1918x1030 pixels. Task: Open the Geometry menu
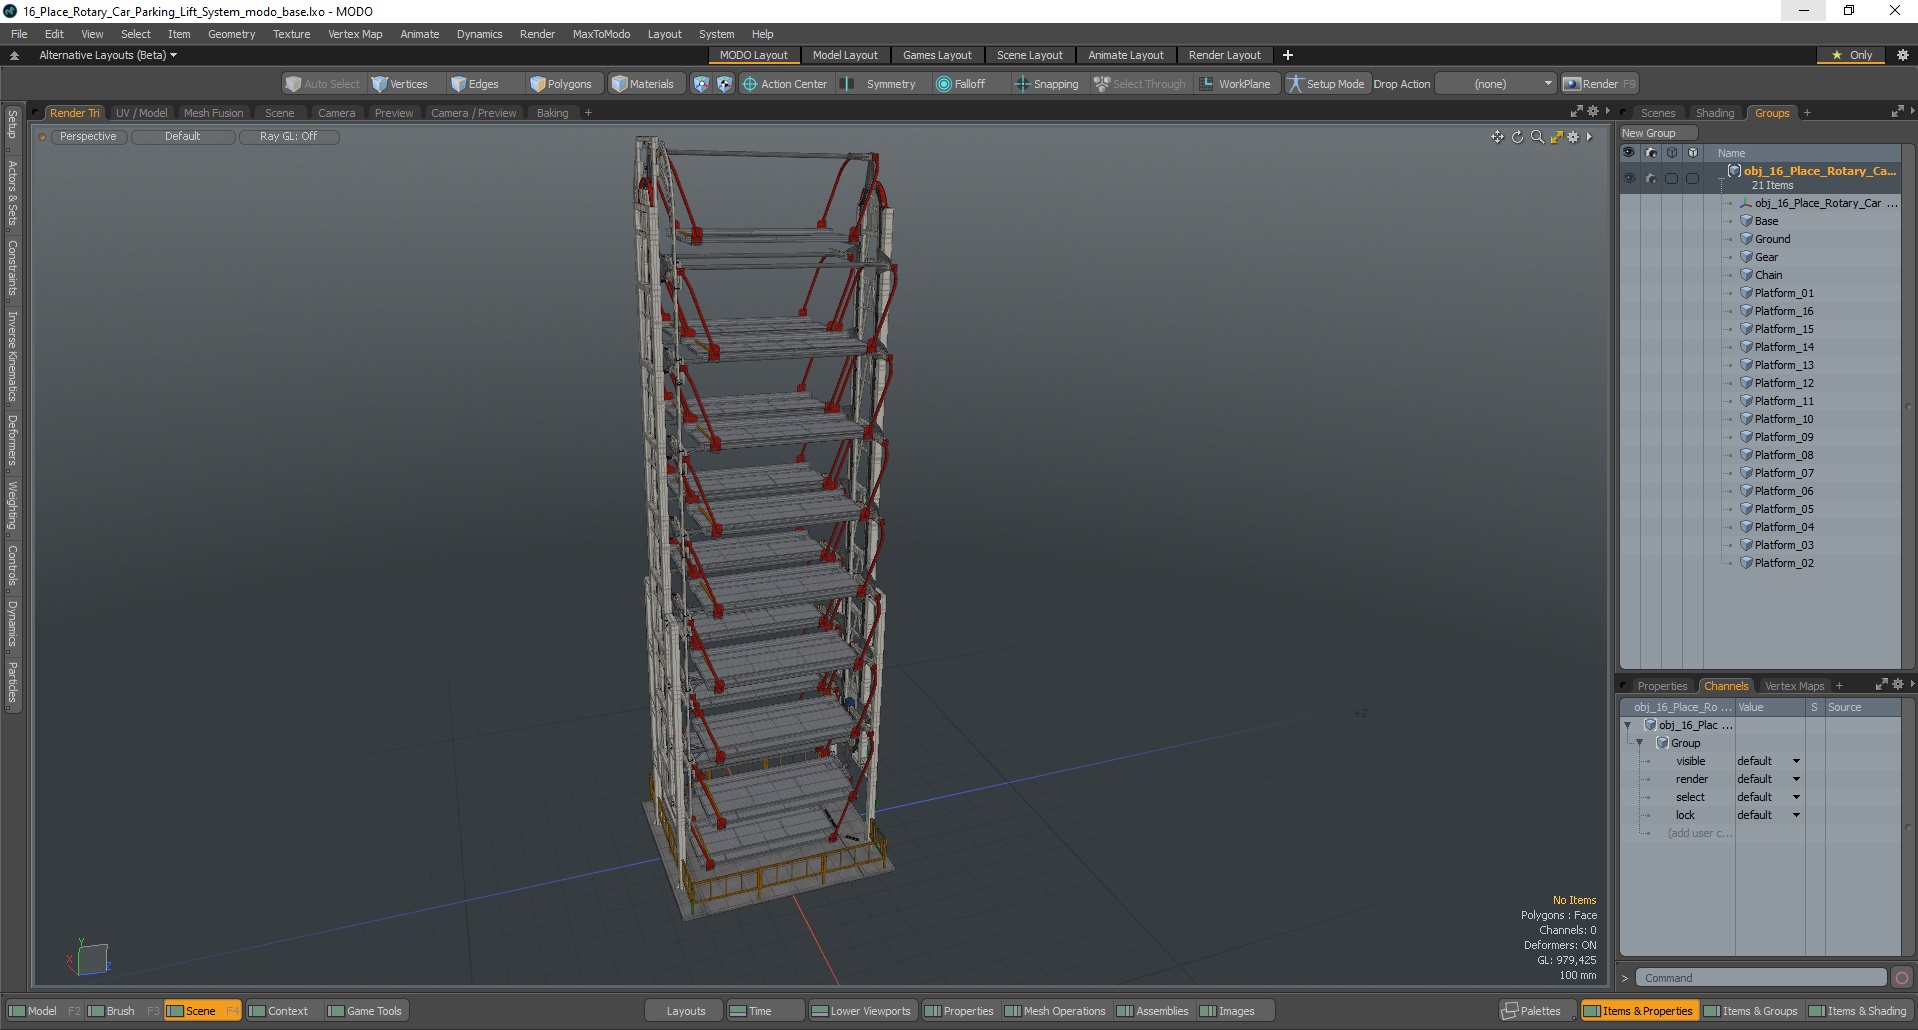point(231,34)
